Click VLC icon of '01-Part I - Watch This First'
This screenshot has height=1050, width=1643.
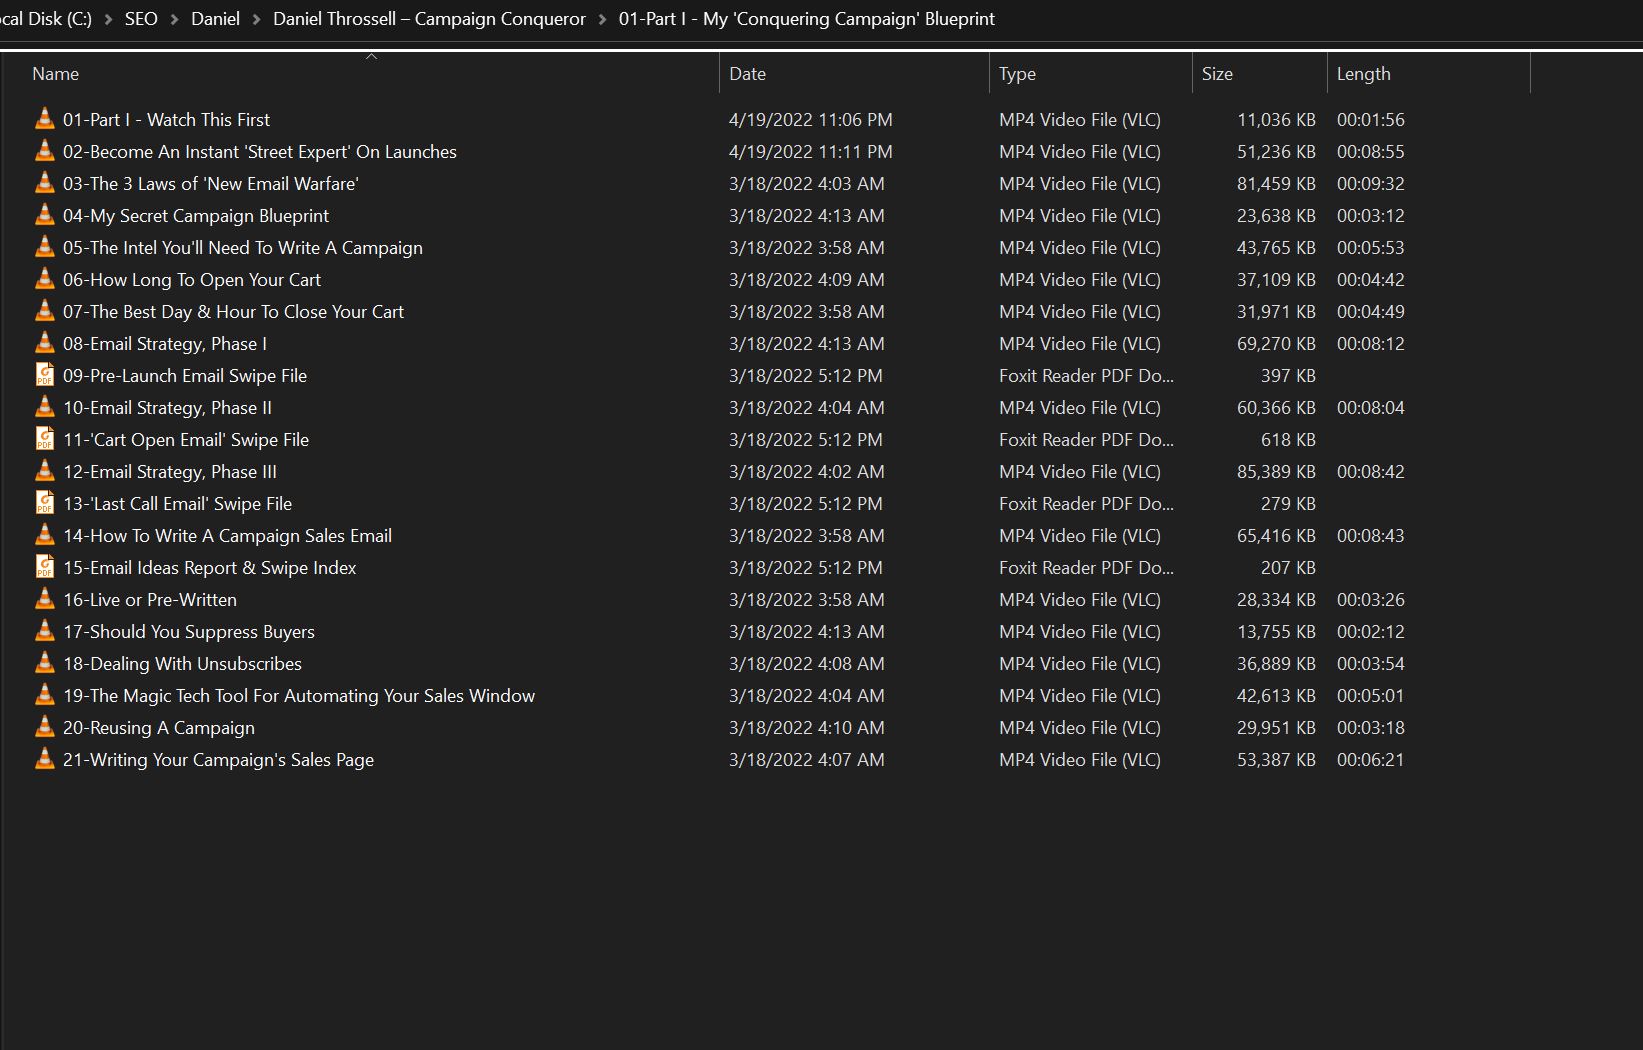[45, 119]
